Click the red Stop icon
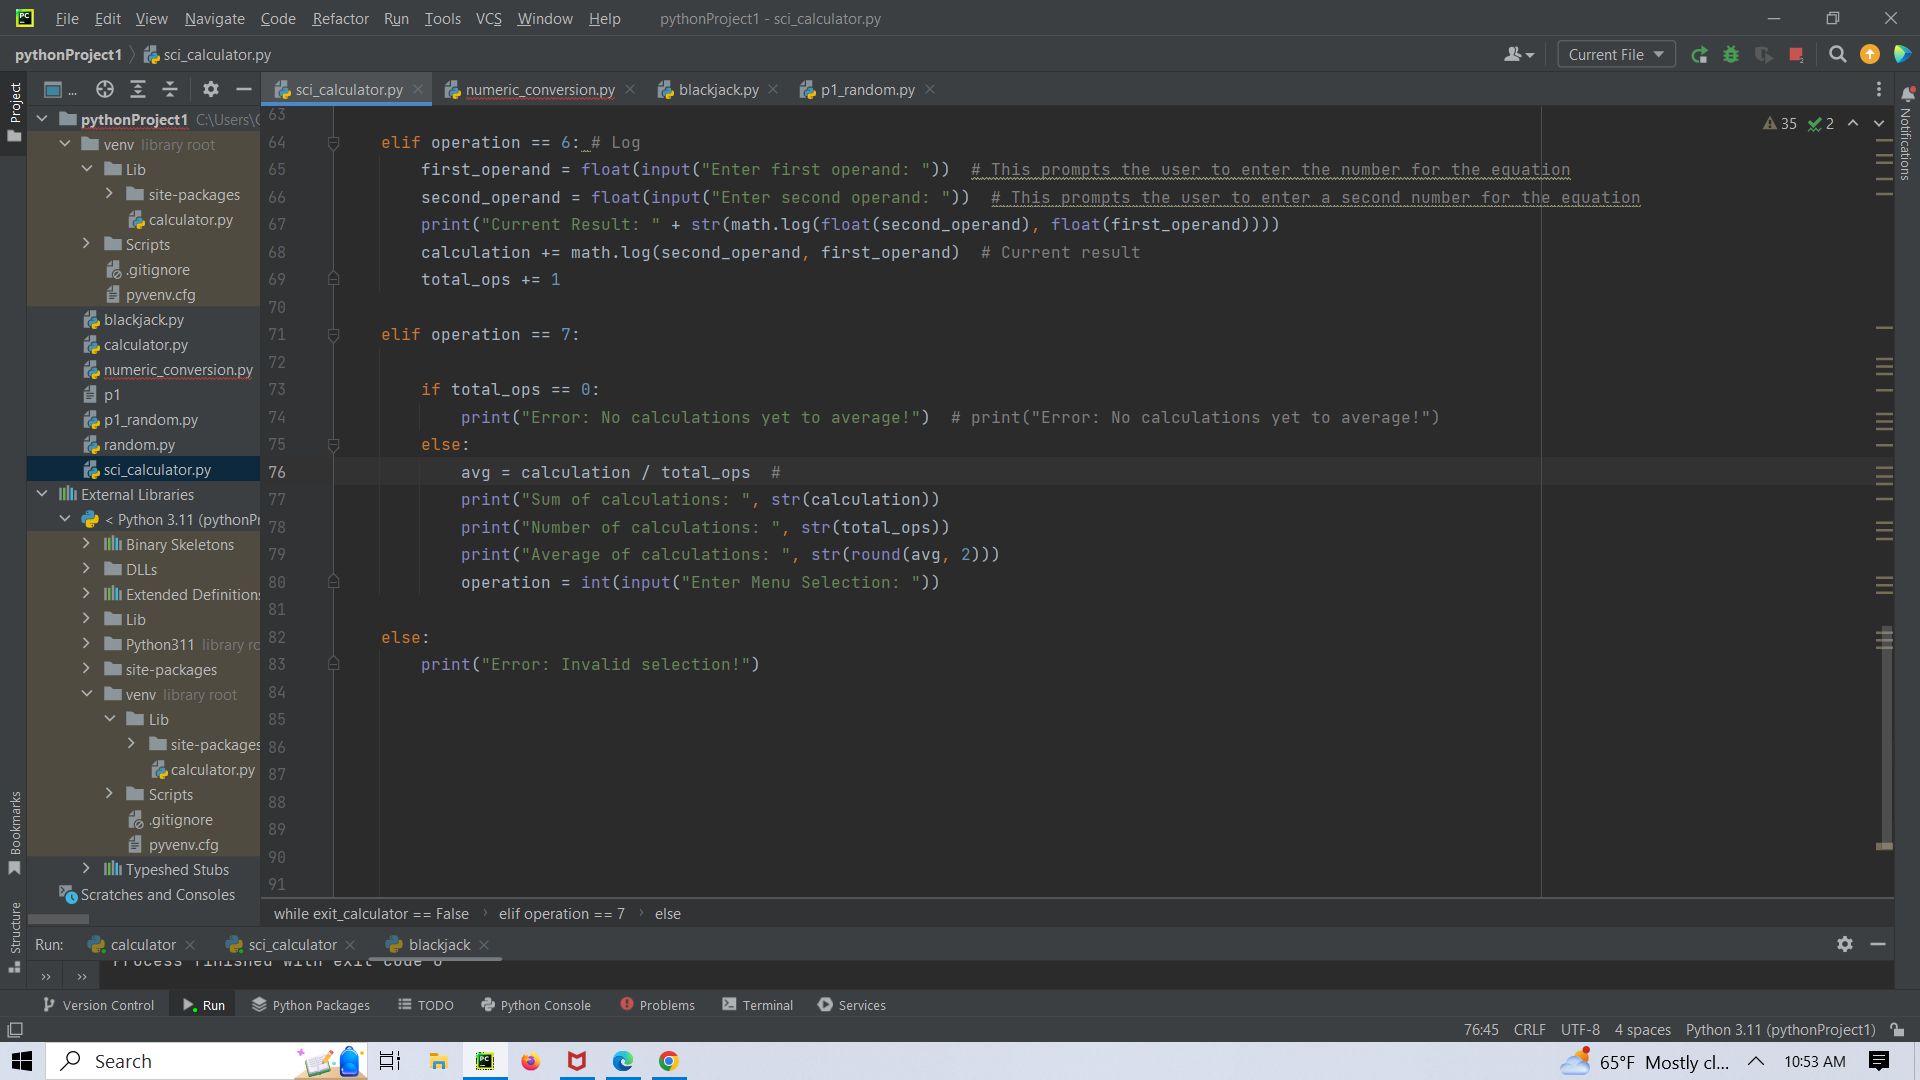 [1796, 55]
